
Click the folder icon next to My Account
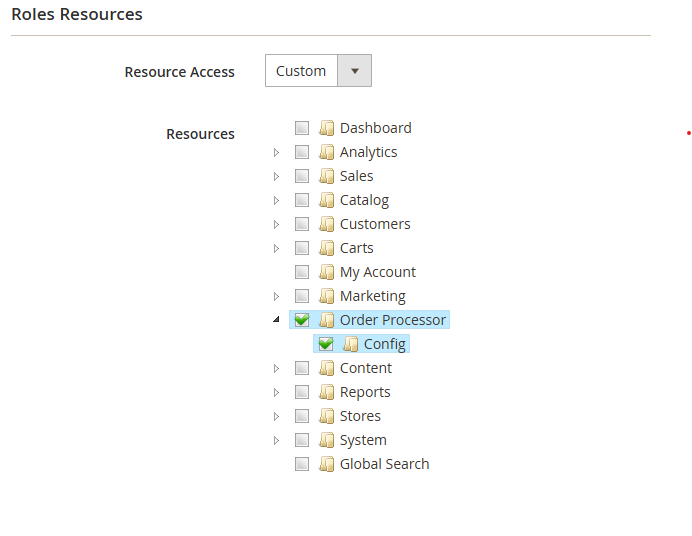(x=326, y=272)
